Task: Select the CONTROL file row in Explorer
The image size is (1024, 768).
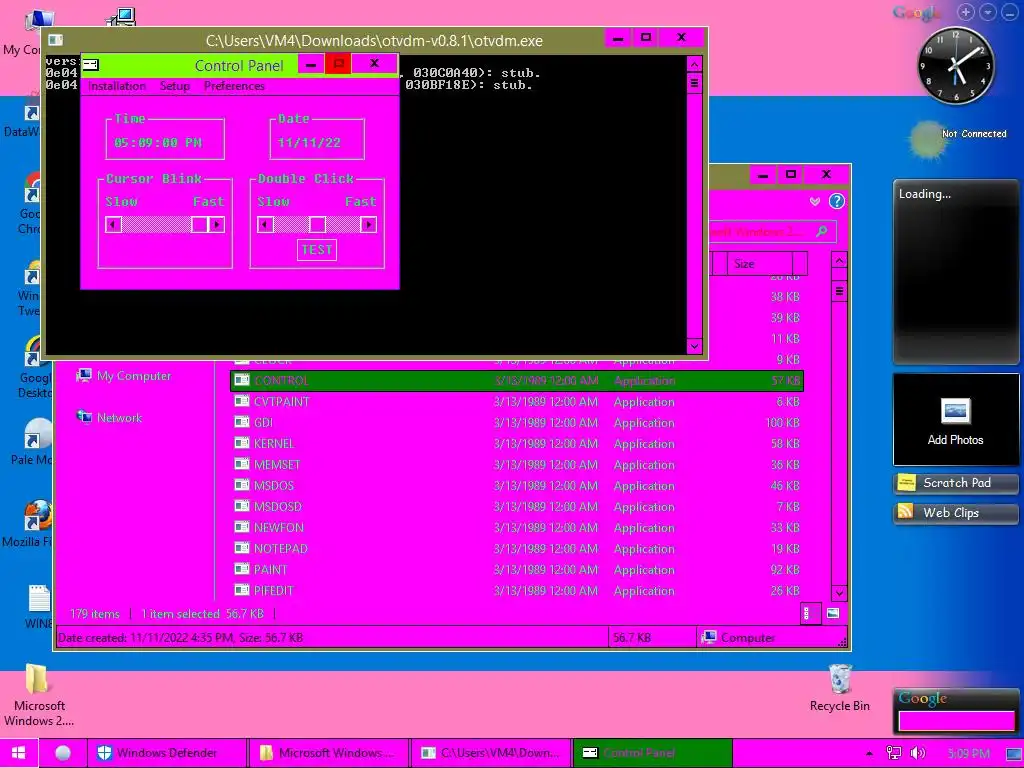Action: (x=517, y=381)
